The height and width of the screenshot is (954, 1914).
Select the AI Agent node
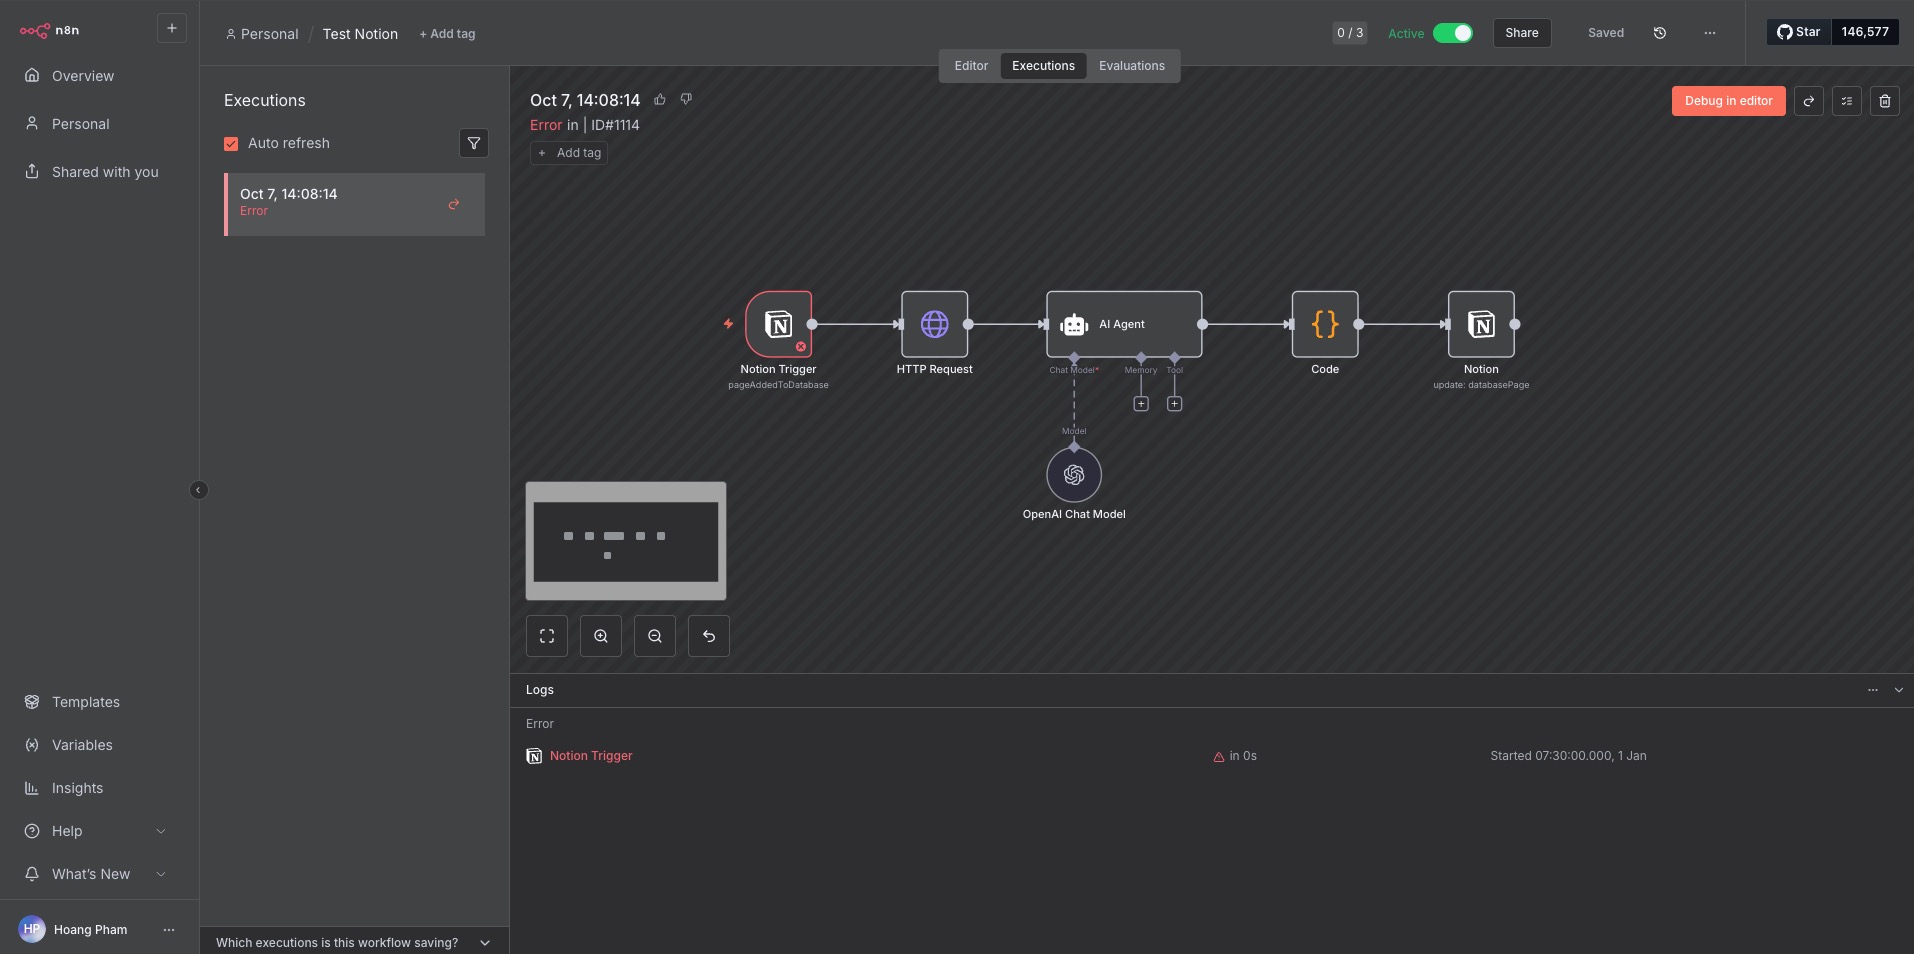click(x=1122, y=324)
